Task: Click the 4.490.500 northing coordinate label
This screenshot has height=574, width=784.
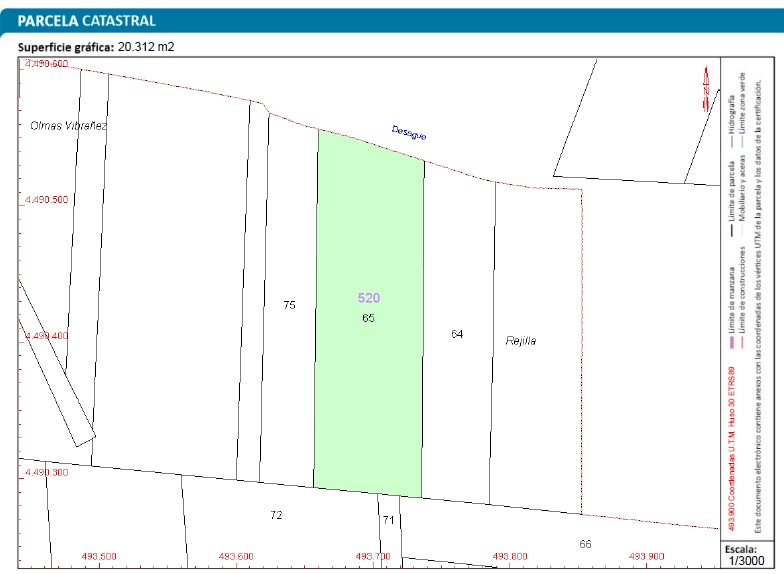Action: coord(45,200)
